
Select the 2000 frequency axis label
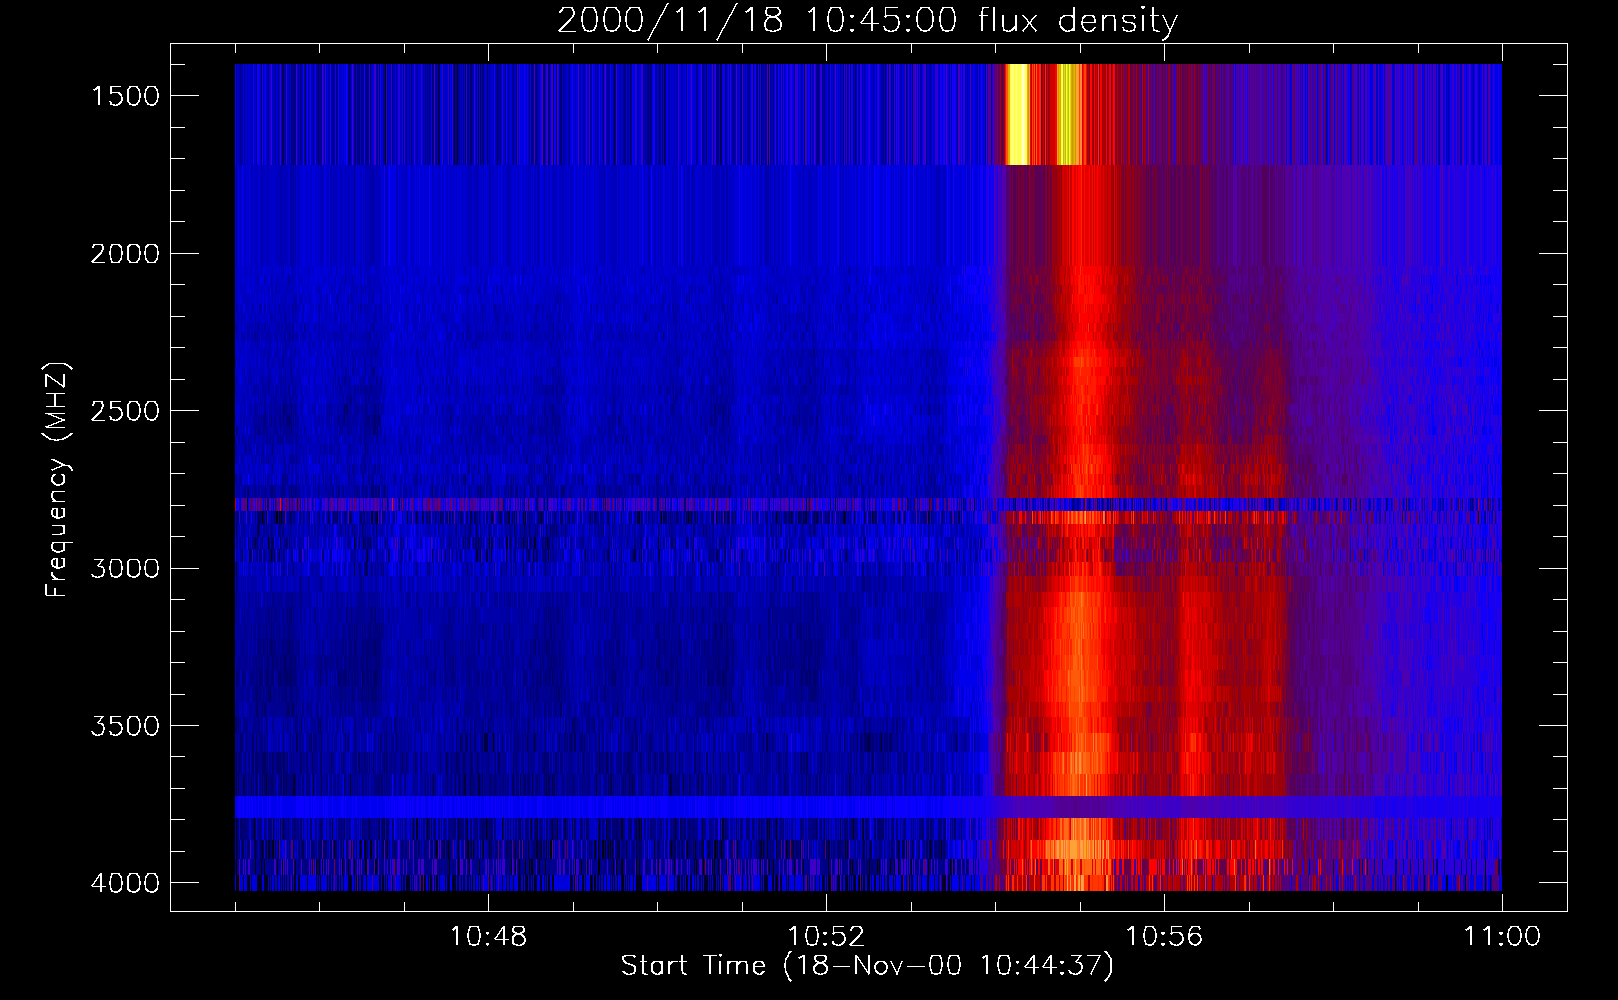coord(125,254)
